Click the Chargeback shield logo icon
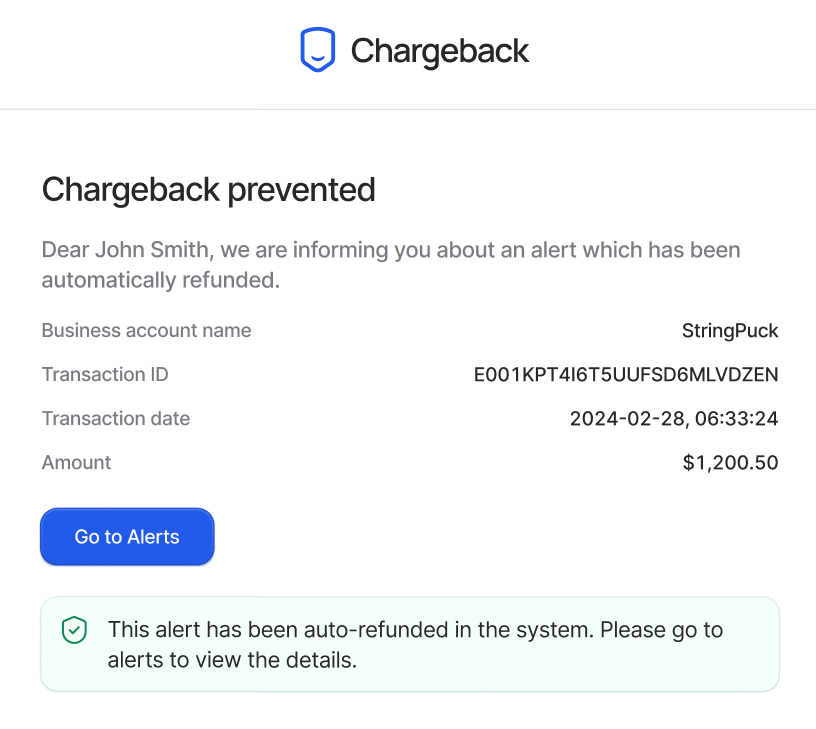Viewport: 816px width, 729px height. [317, 49]
